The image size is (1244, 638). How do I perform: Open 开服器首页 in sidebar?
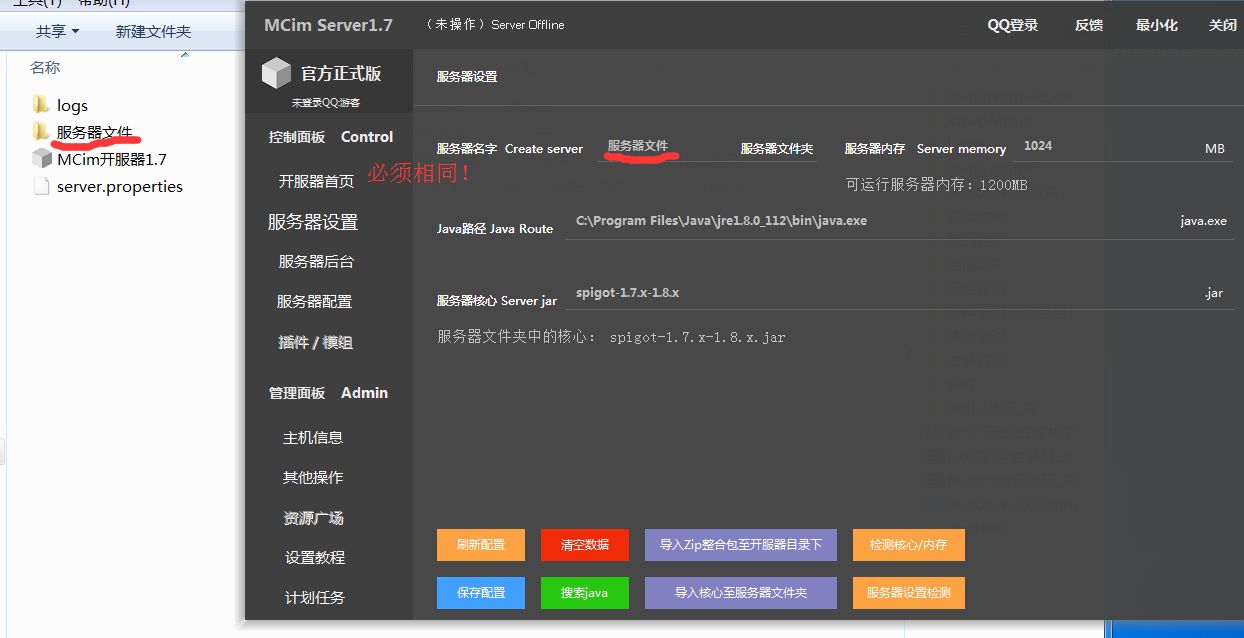pyautogui.click(x=316, y=181)
